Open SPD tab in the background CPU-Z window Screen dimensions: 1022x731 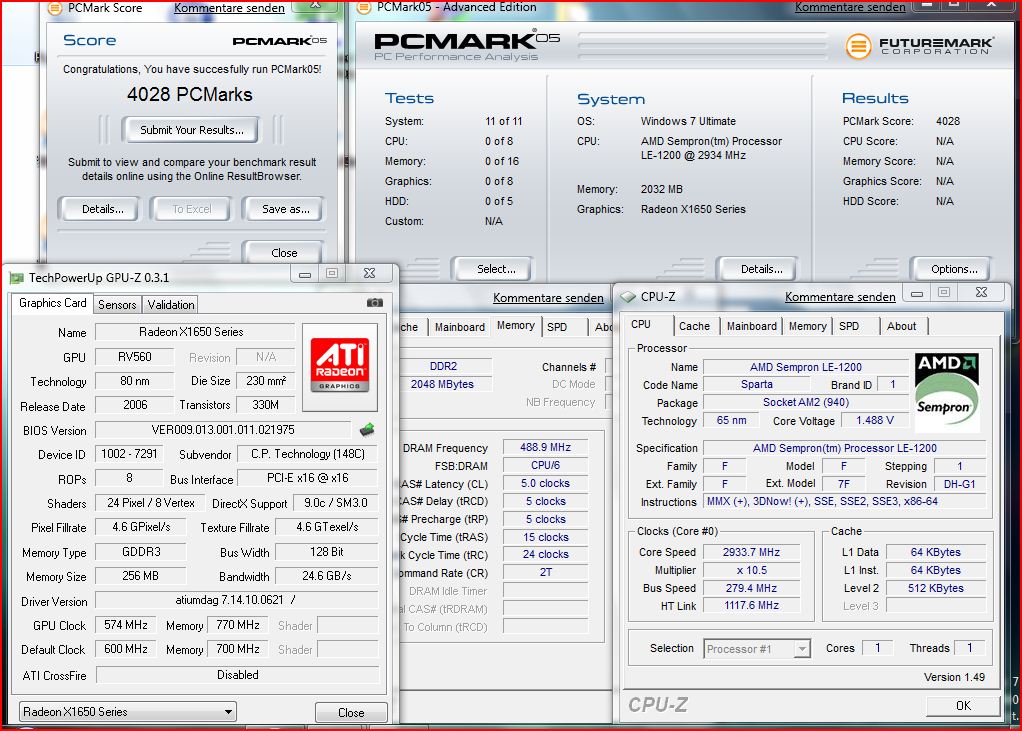(557, 327)
